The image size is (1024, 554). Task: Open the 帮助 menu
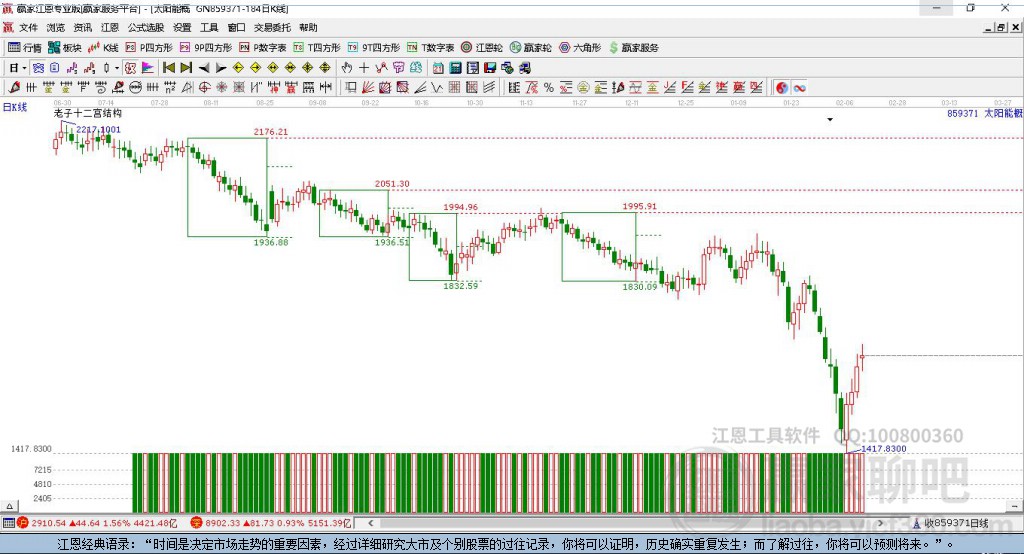(x=308, y=27)
